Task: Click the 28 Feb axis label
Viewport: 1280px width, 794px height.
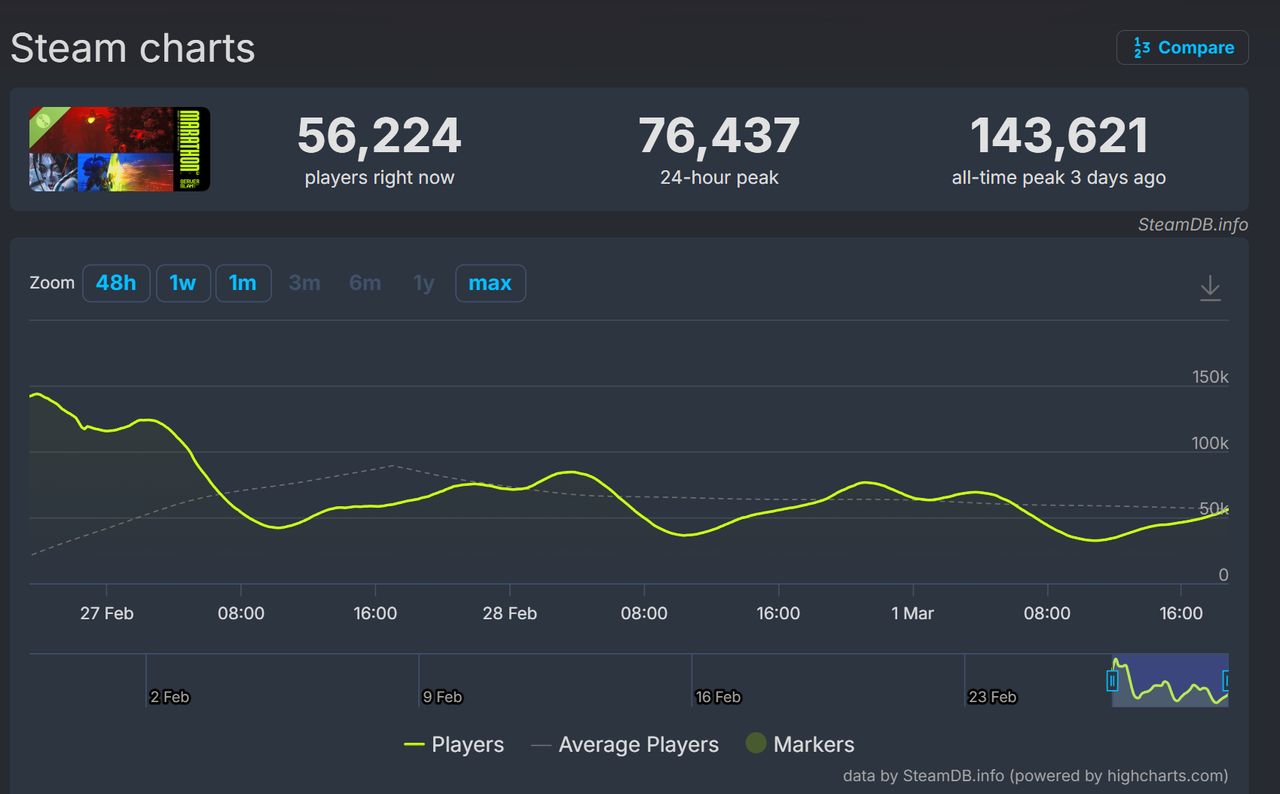Action: point(510,613)
